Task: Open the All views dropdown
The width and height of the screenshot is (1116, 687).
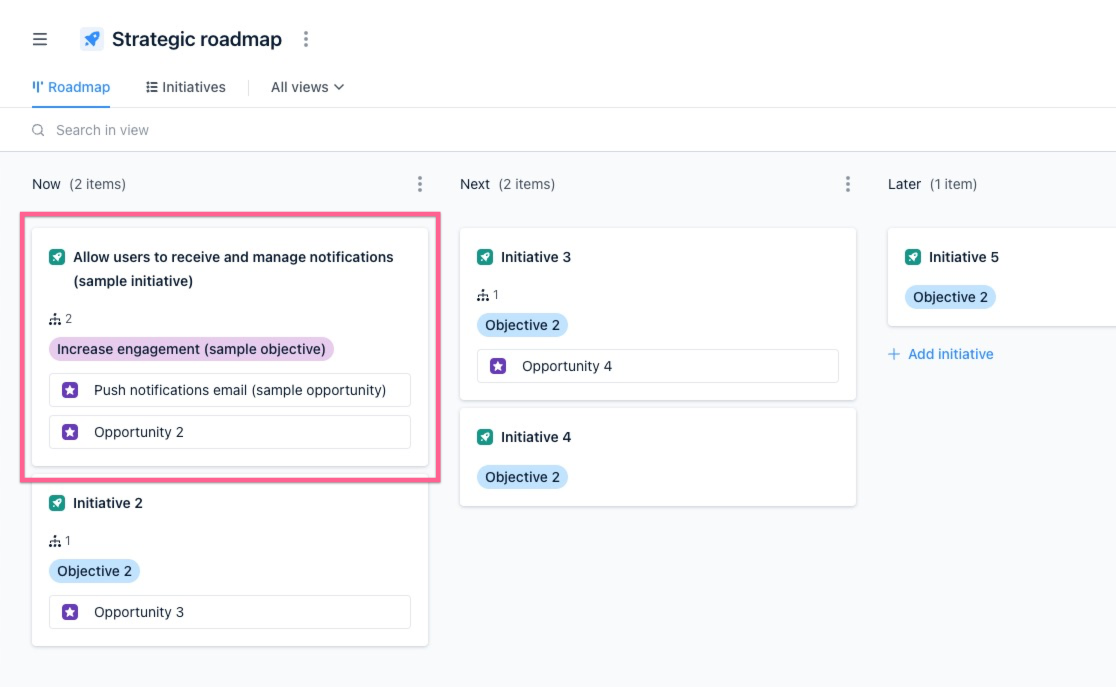Action: pyautogui.click(x=306, y=87)
